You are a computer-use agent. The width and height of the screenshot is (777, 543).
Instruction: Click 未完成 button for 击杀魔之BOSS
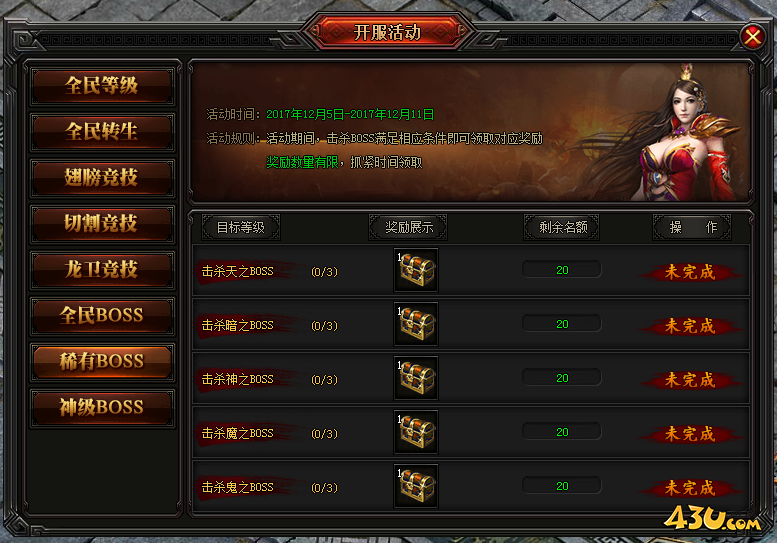tap(690, 434)
